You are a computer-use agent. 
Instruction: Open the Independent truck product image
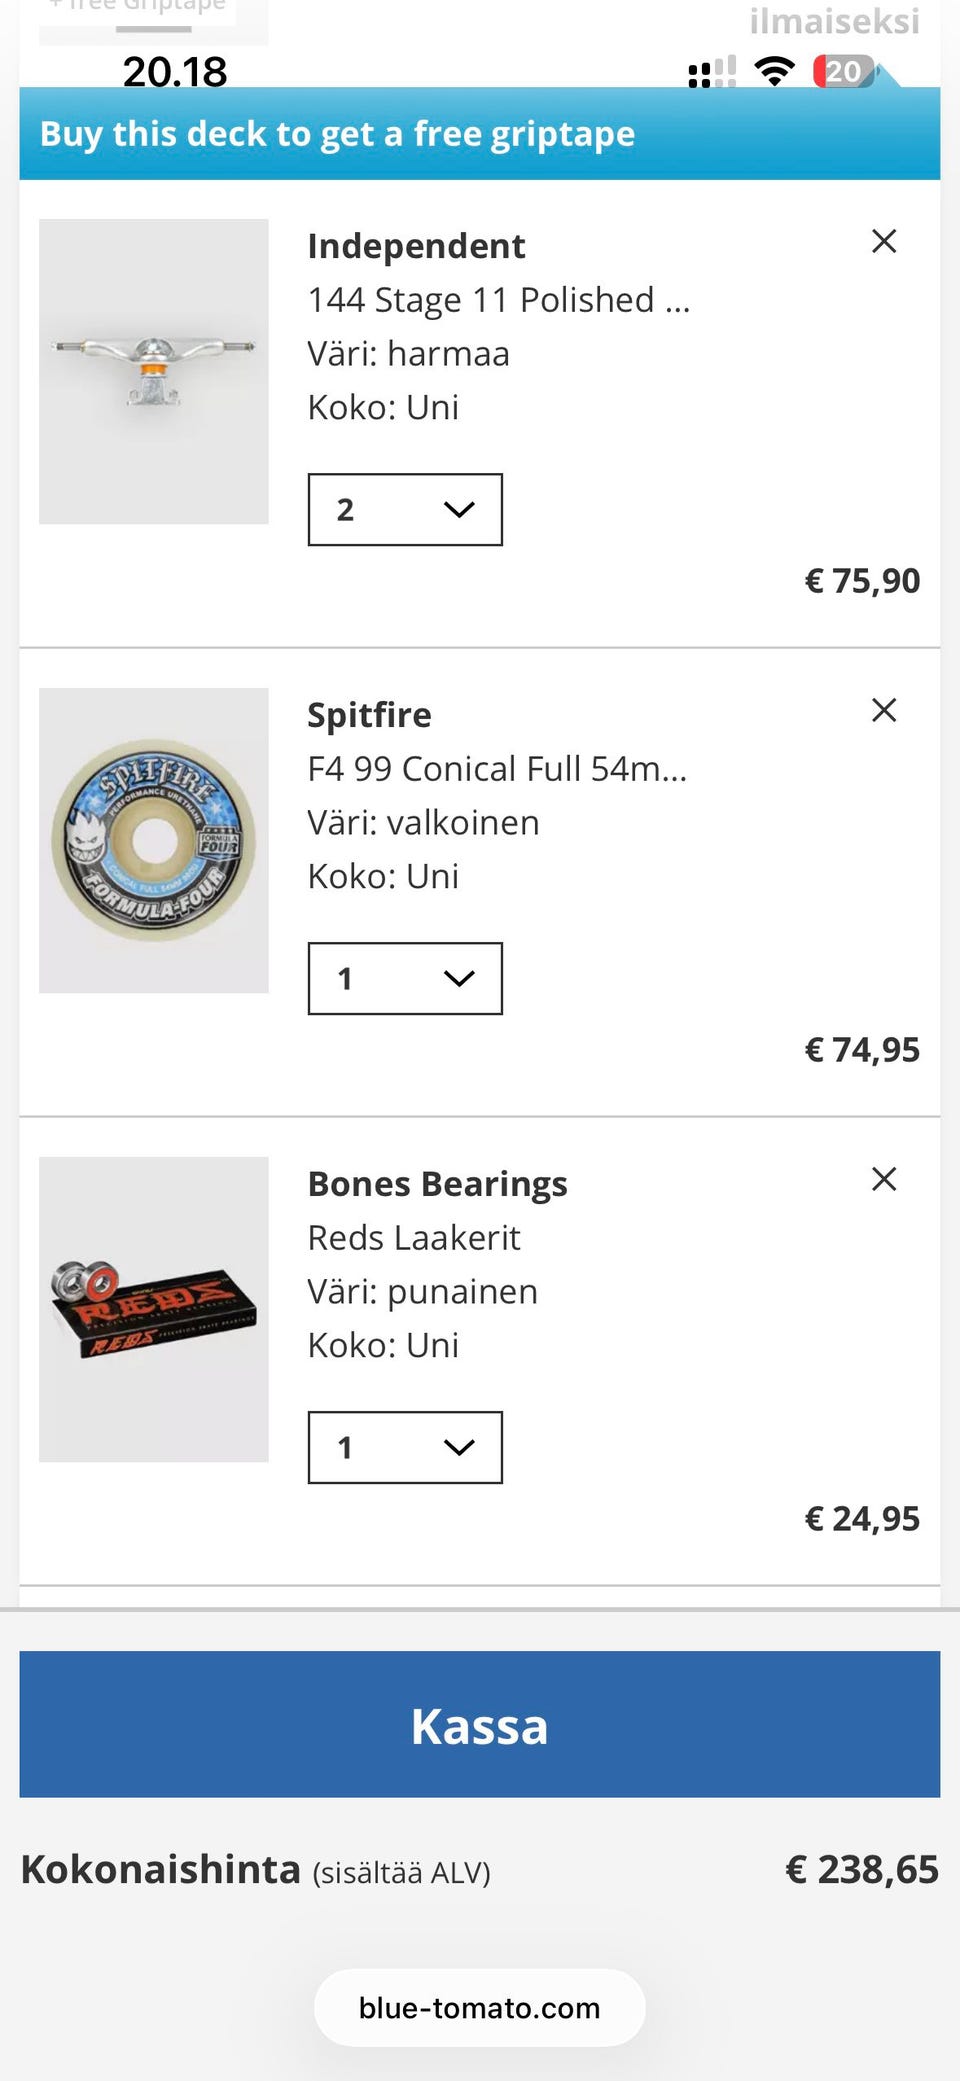(154, 372)
